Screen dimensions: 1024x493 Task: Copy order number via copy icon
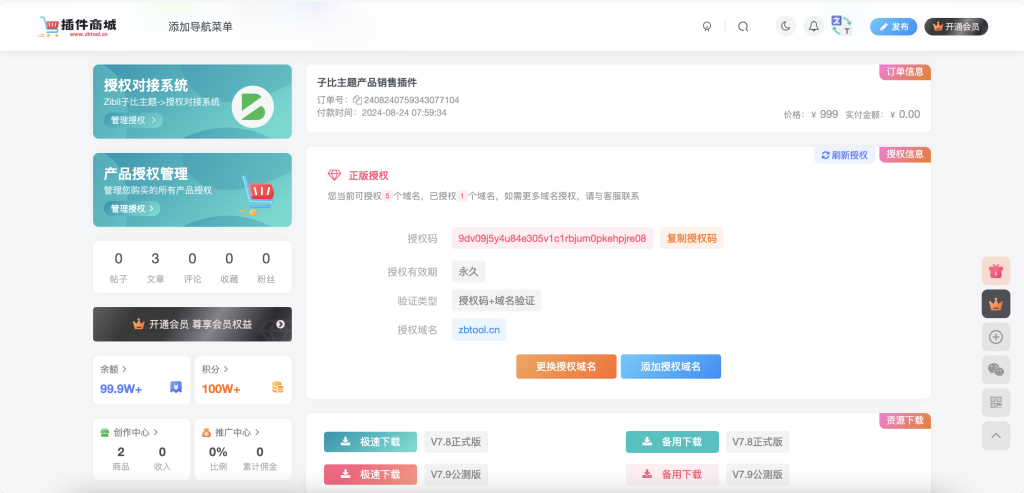click(357, 101)
